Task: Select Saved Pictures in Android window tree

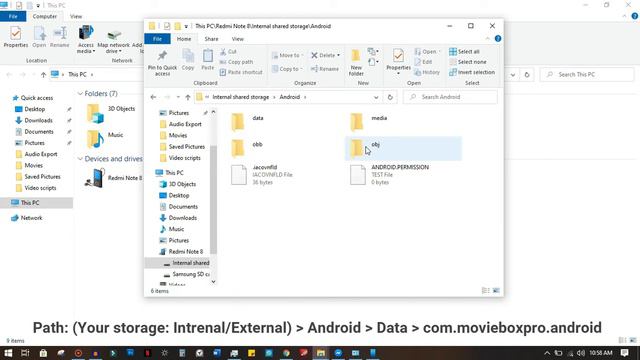Action: point(182,147)
